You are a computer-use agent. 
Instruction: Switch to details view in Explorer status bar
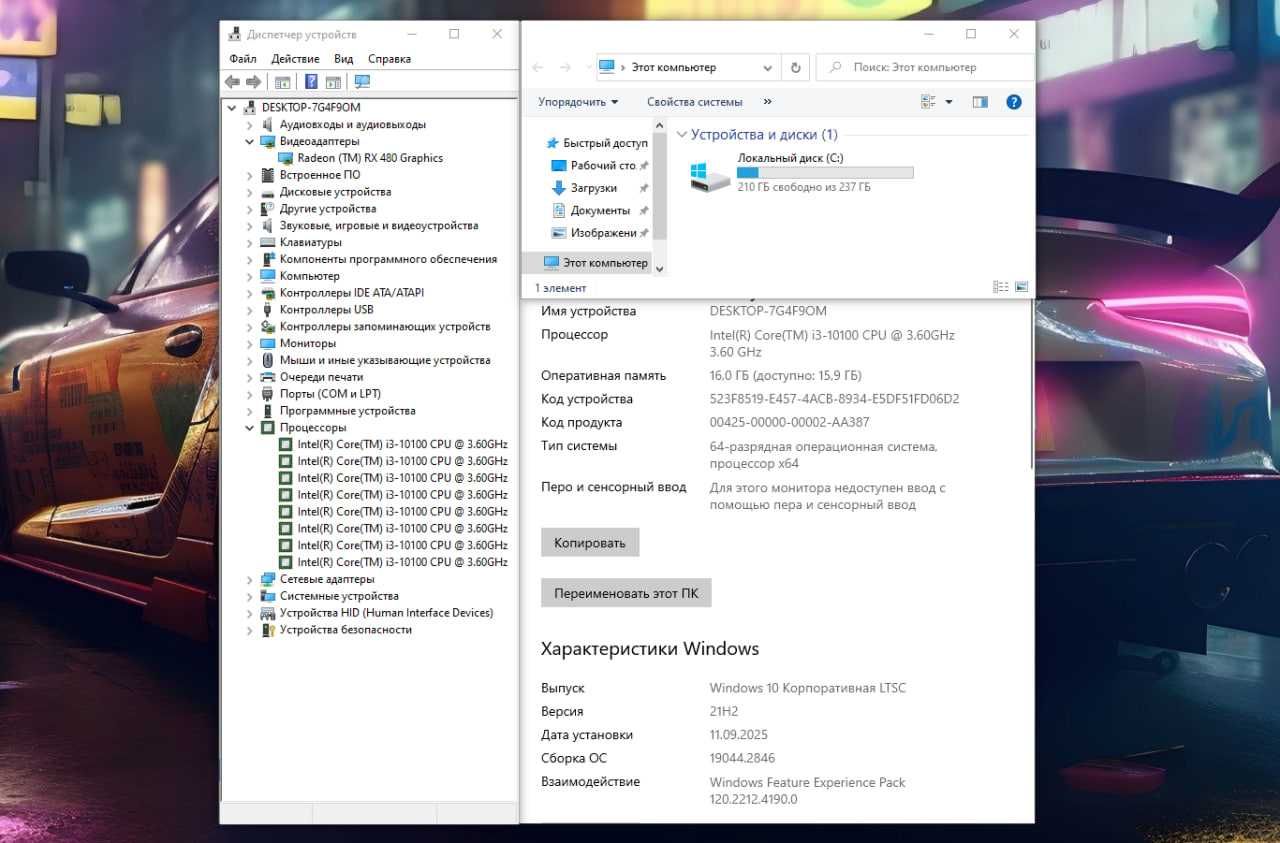tap(1000, 287)
